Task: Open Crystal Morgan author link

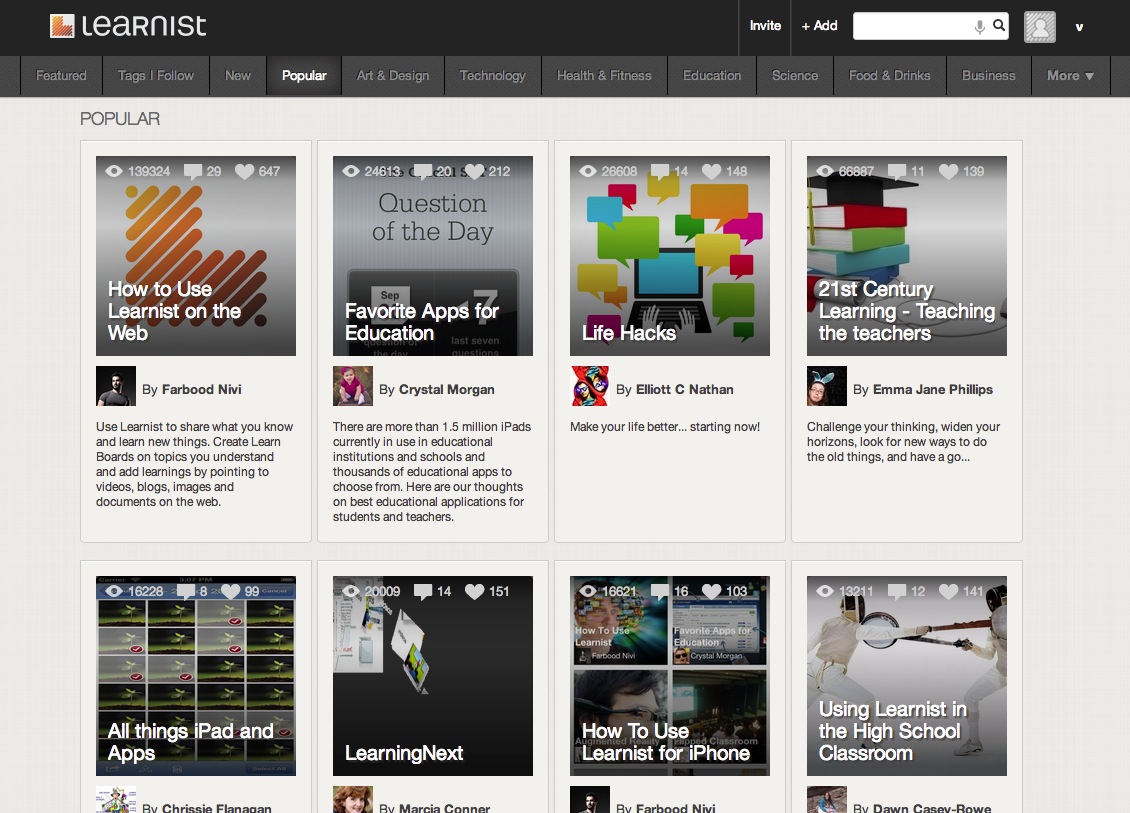Action: pos(447,390)
